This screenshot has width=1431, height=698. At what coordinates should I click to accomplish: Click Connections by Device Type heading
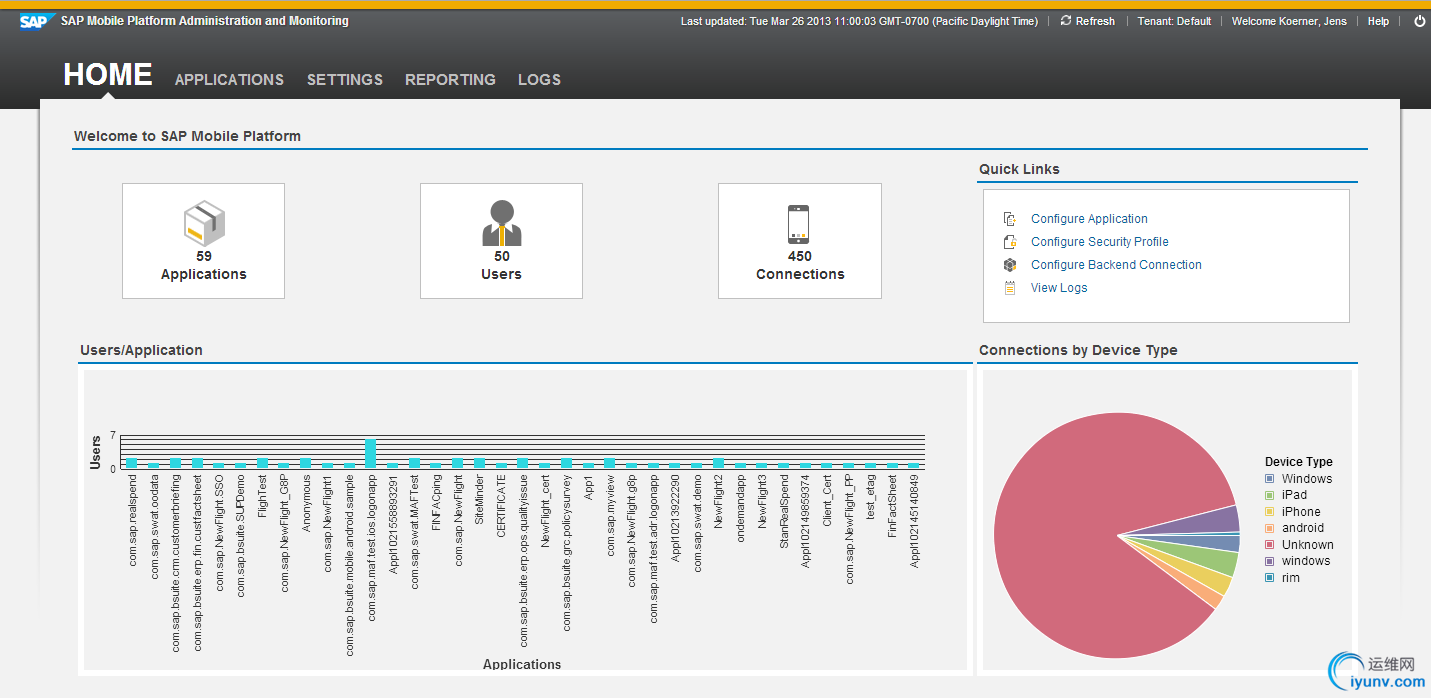click(1078, 350)
